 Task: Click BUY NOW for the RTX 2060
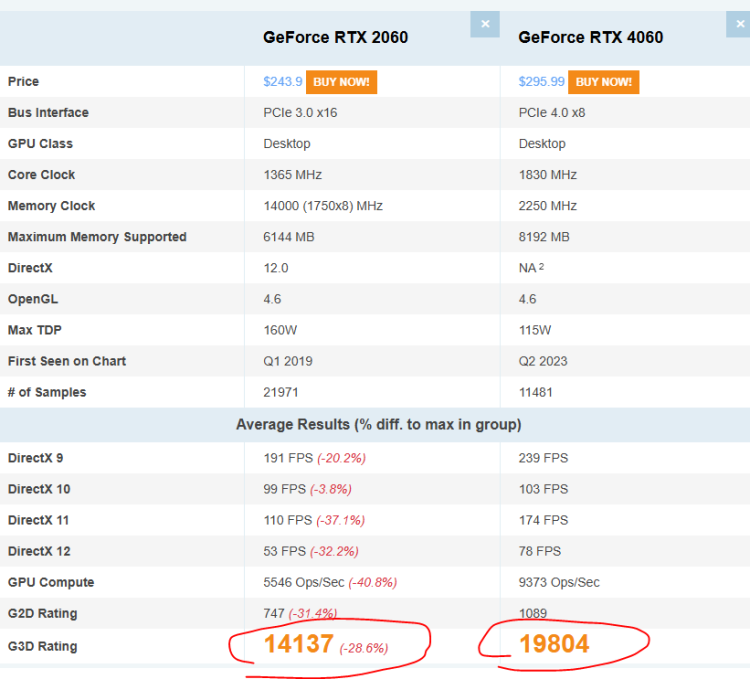coord(342,82)
